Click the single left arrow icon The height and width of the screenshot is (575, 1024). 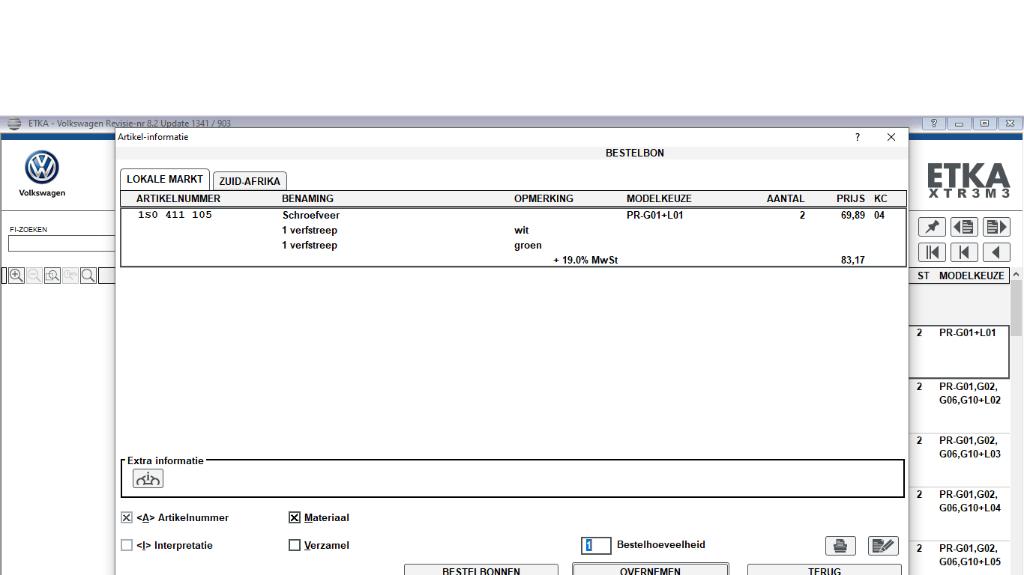click(996, 252)
